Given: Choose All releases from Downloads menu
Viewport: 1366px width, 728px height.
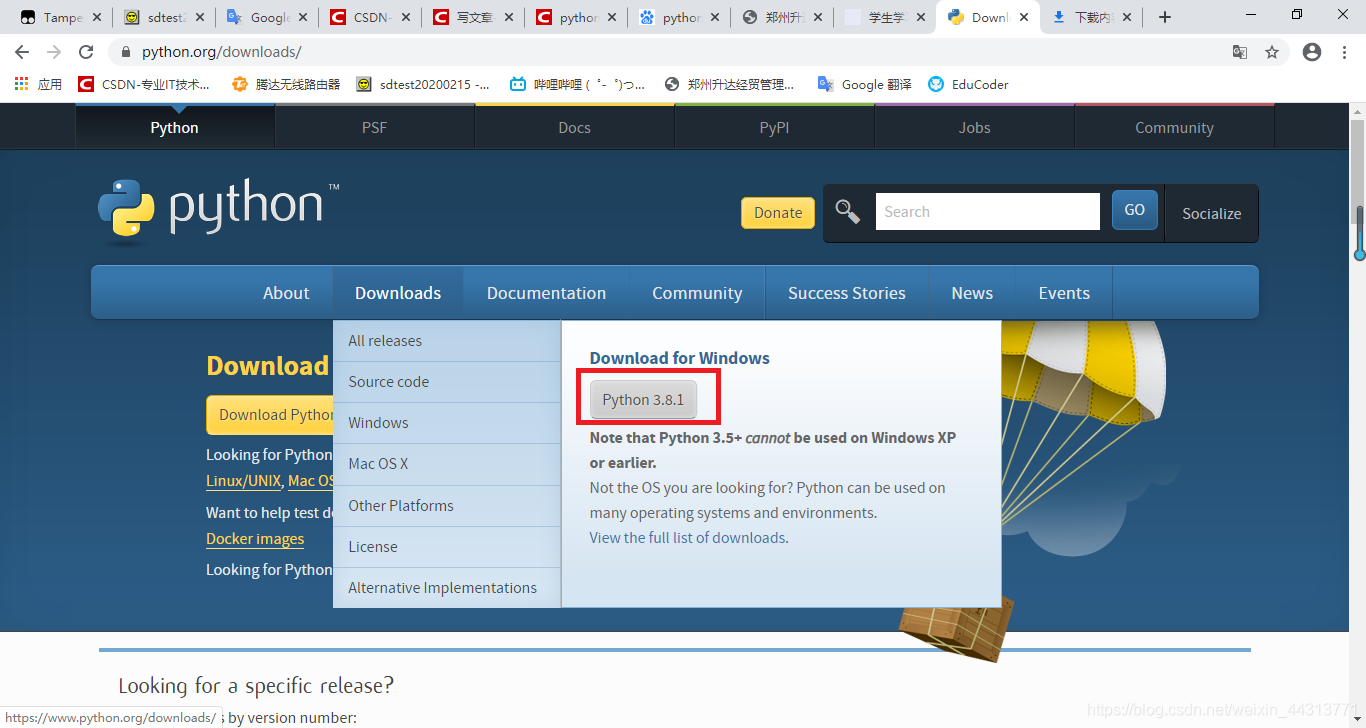Looking at the screenshot, I should (447, 341).
